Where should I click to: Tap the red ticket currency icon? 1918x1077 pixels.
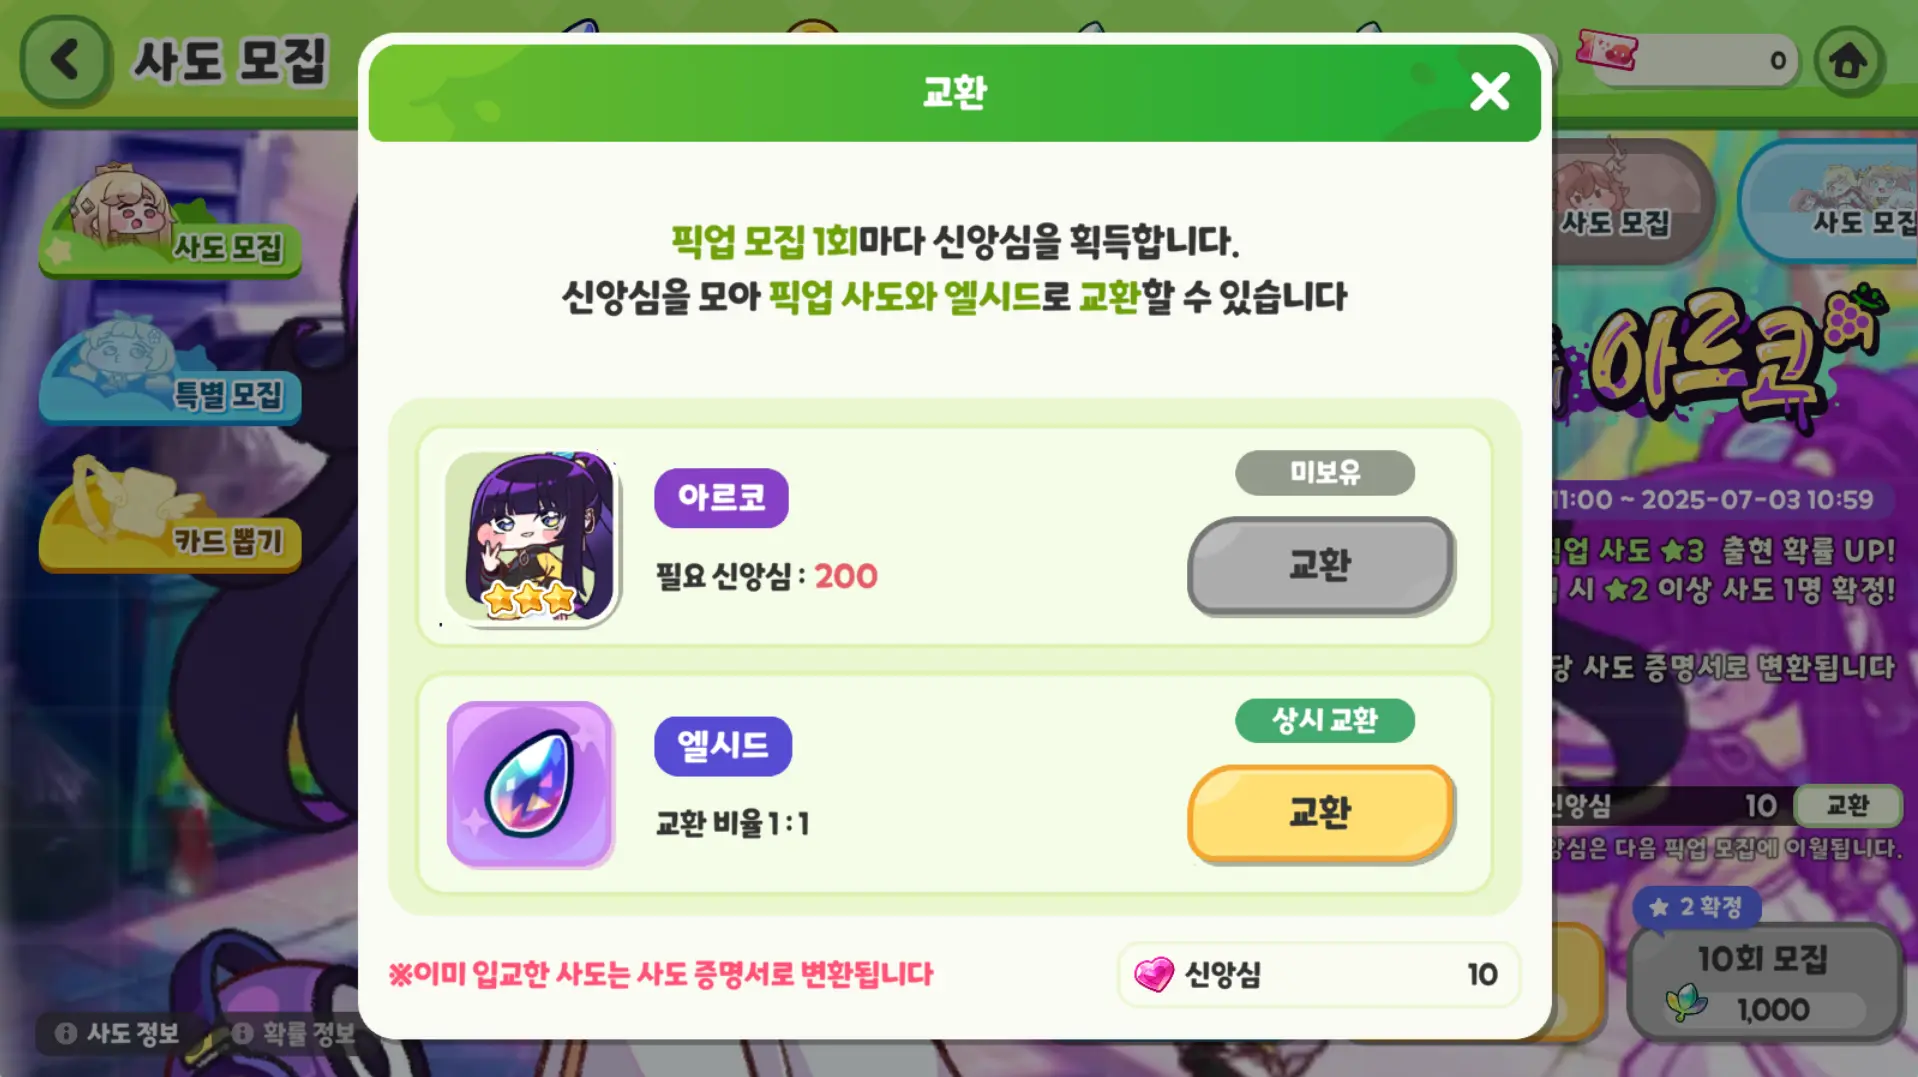pyautogui.click(x=1607, y=50)
